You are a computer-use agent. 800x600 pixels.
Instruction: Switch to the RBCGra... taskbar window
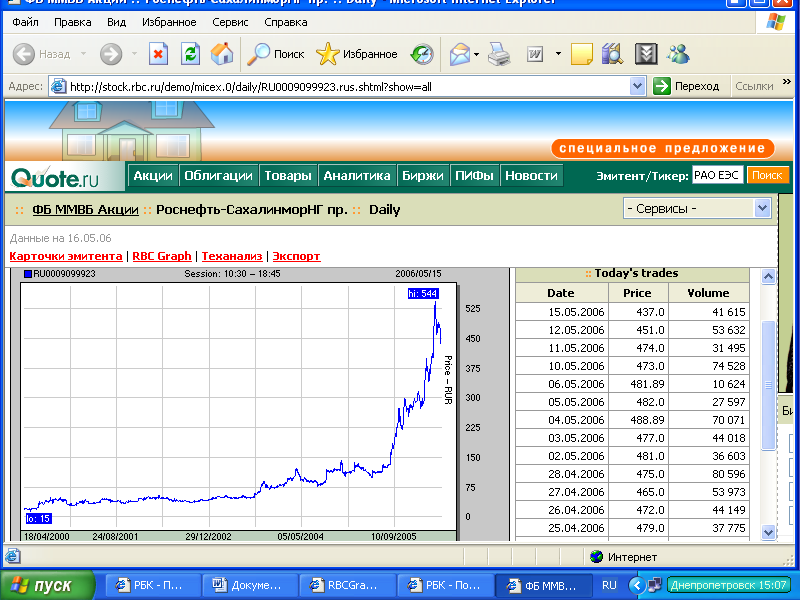pos(347,585)
